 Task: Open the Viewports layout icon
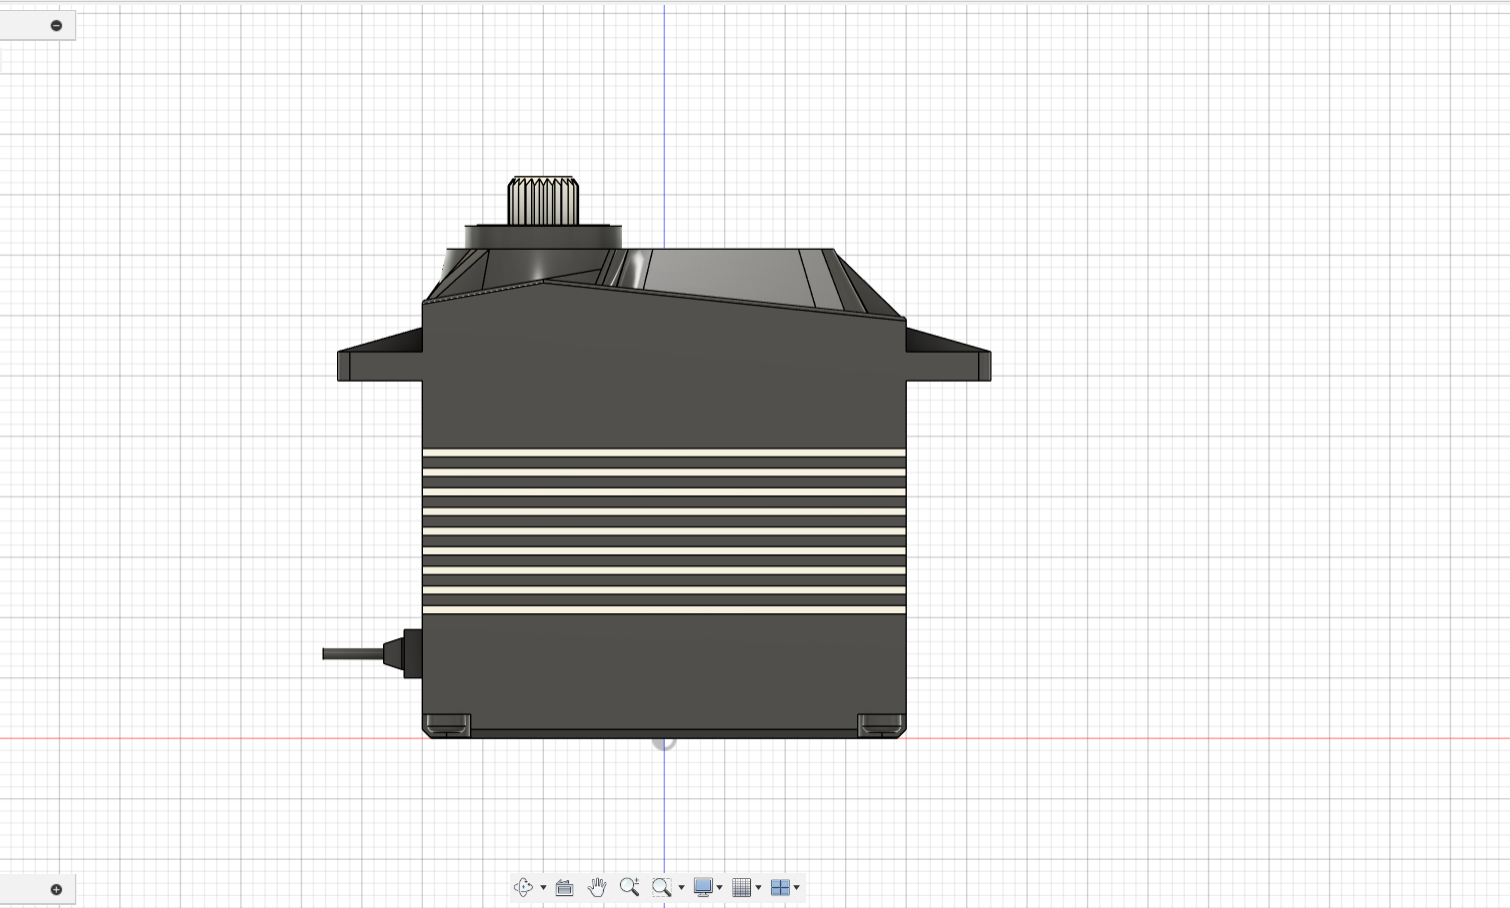780,887
